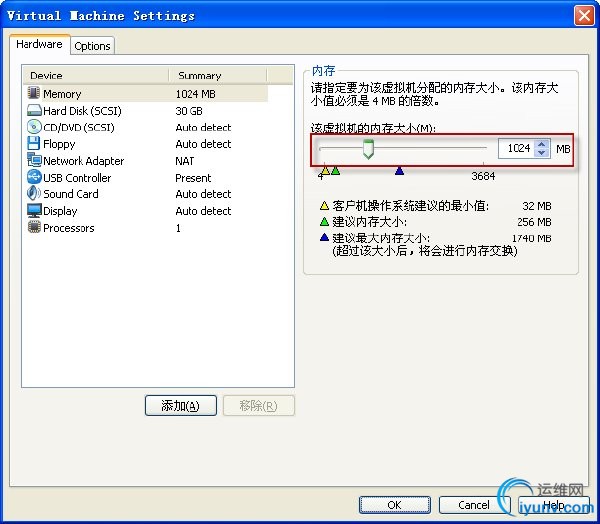Screen dimensions: 600x524
Task: Switch to the Options tab
Action: (x=92, y=46)
